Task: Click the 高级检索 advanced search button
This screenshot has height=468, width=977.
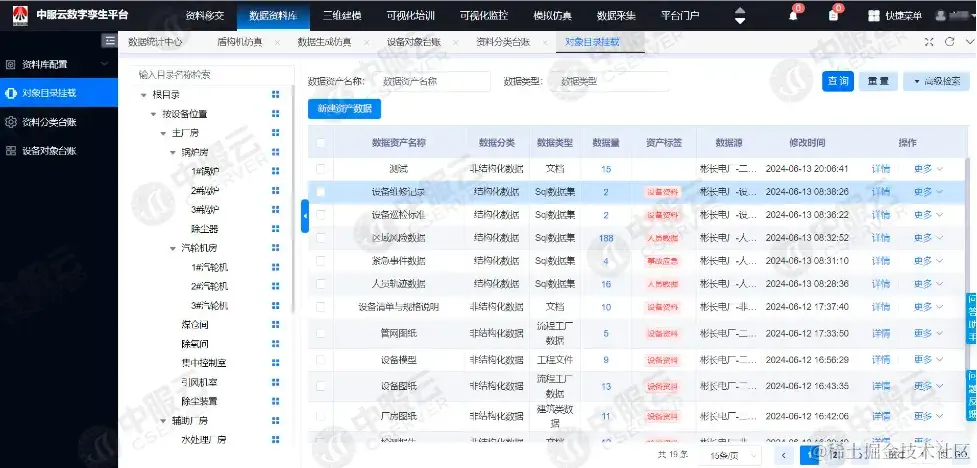Action: (936, 81)
